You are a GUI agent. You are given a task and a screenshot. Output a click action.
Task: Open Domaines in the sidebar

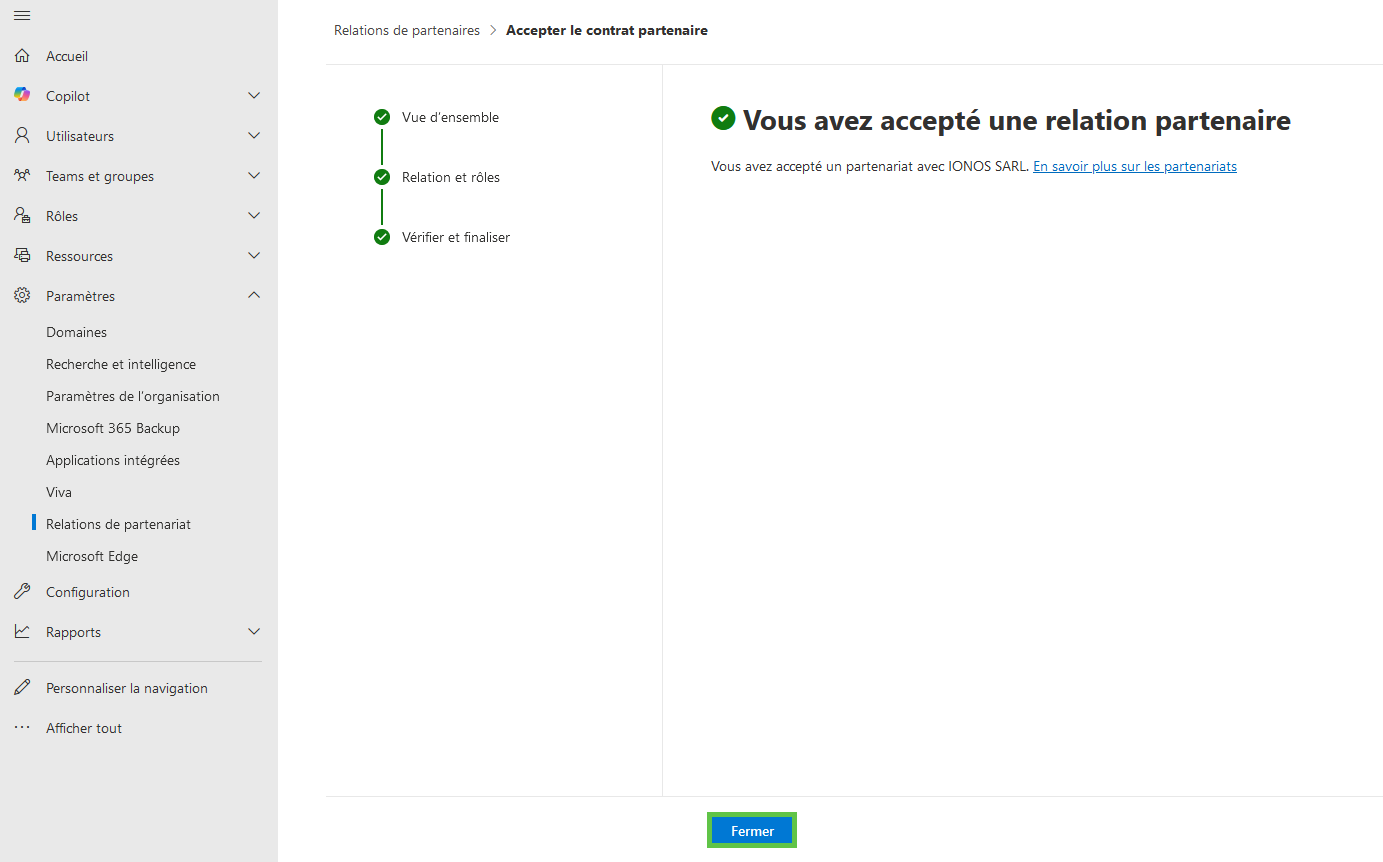76,332
